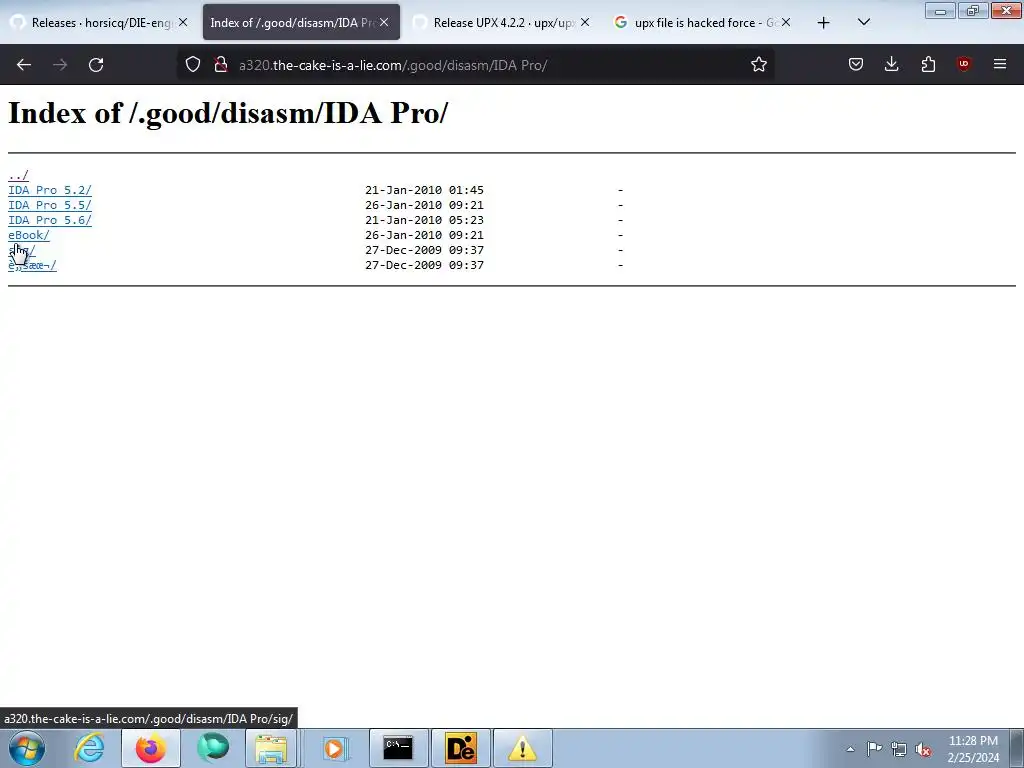This screenshot has width=1024, height=768.
Task: Switch to the Releases horsicq/DIE-engine tab
Action: click(x=101, y=22)
